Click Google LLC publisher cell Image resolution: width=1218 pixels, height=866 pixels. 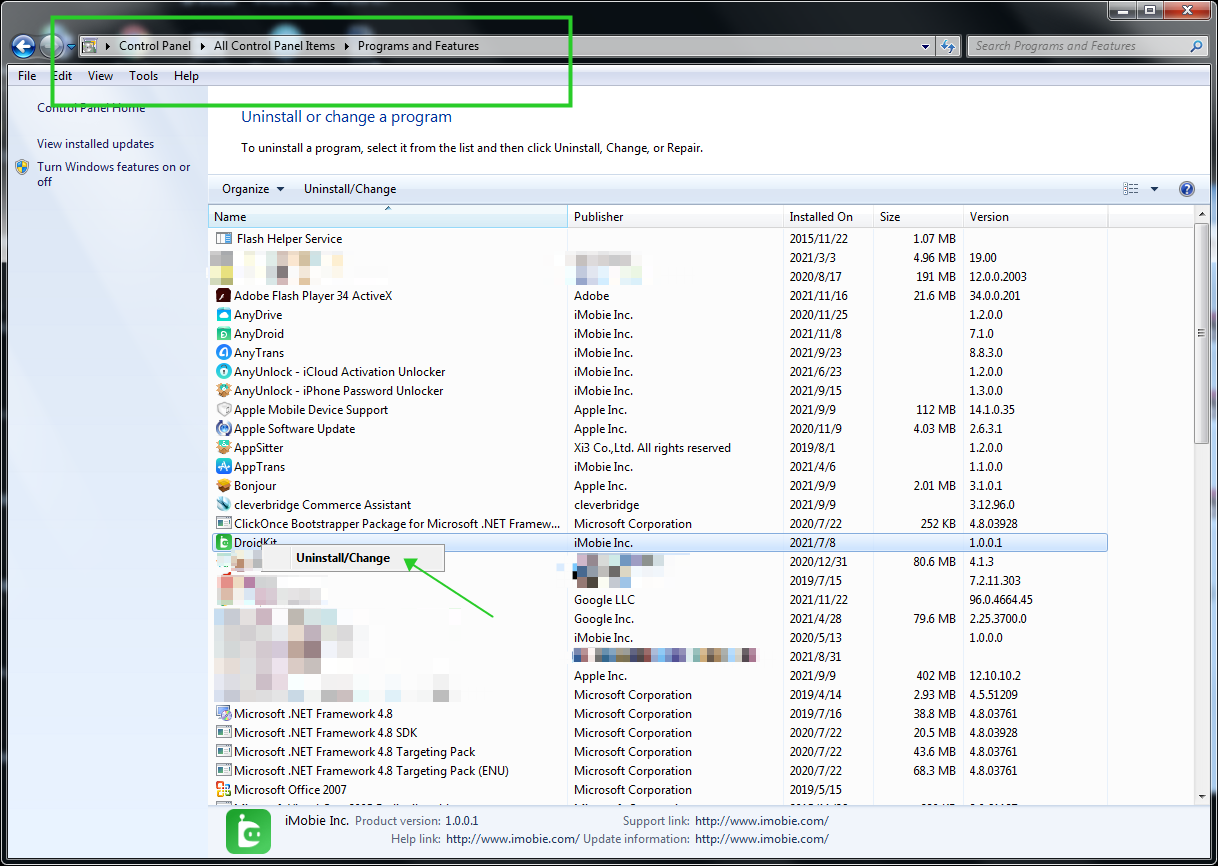[604, 600]
